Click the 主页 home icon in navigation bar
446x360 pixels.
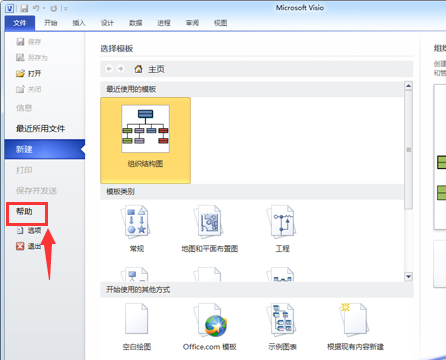(x=138, y=69)
